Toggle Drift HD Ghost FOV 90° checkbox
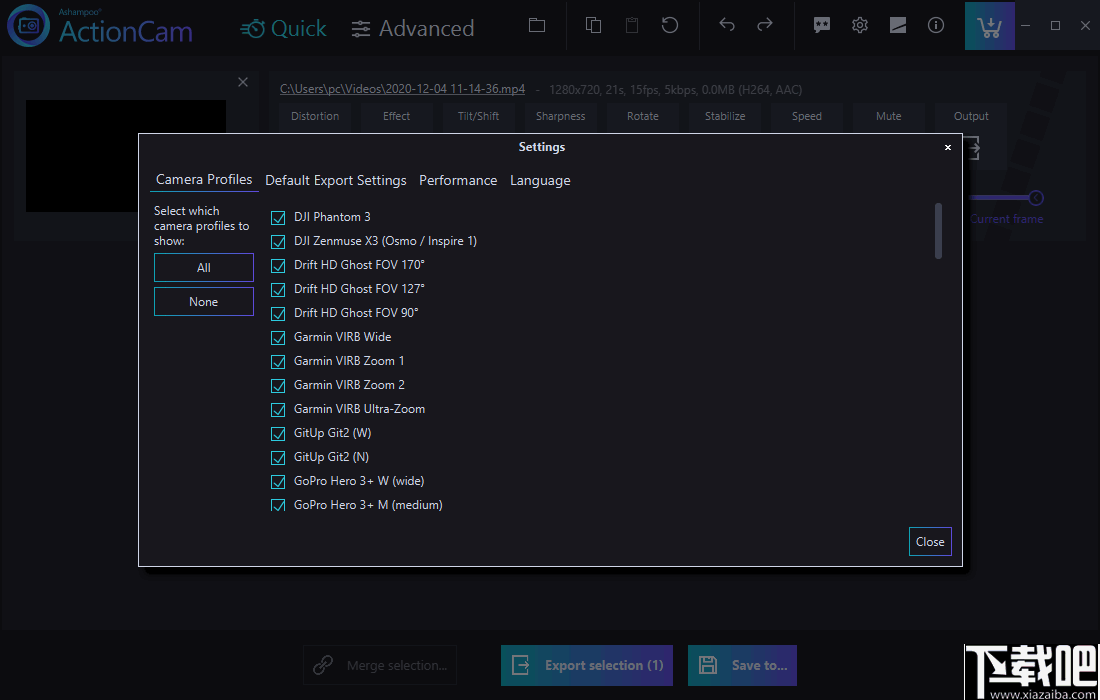 (279, 313)
